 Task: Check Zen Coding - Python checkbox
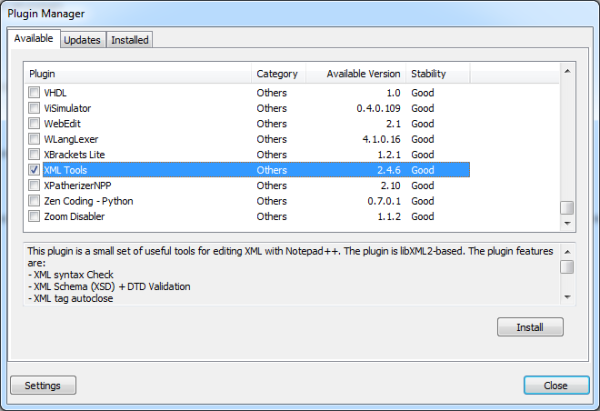click(34, 201)
